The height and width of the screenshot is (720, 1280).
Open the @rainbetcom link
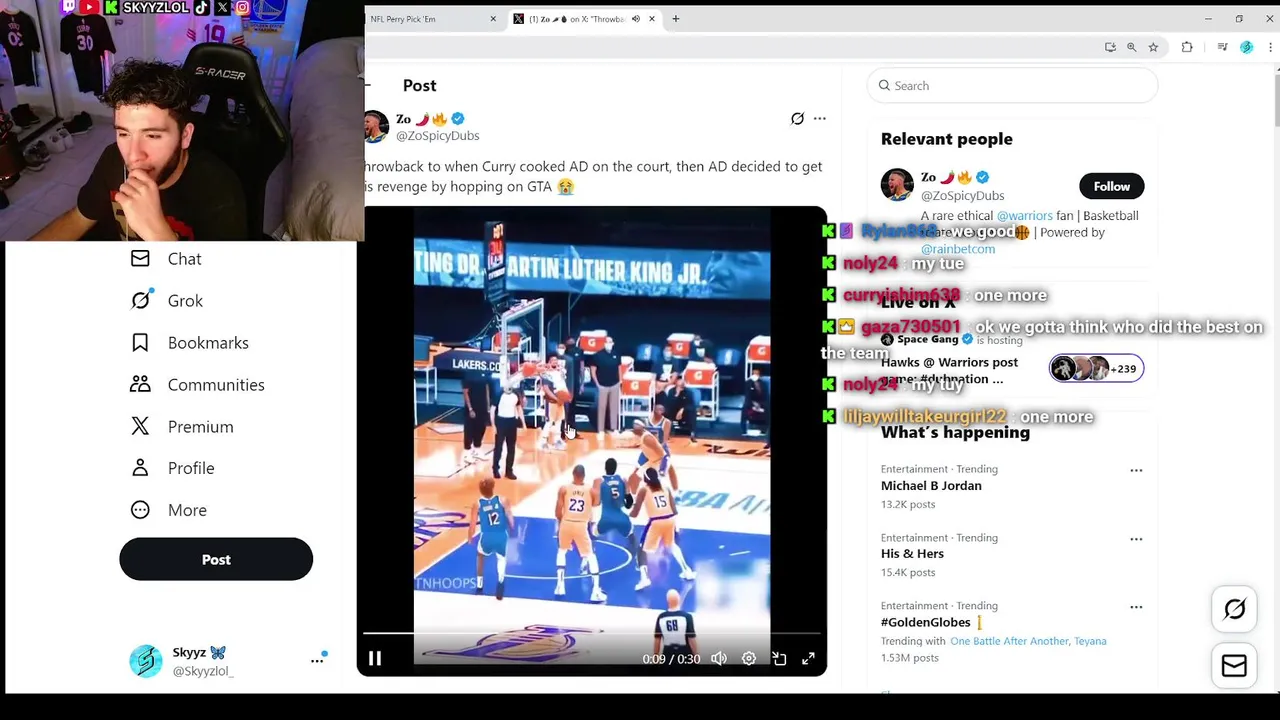point(958,249)
